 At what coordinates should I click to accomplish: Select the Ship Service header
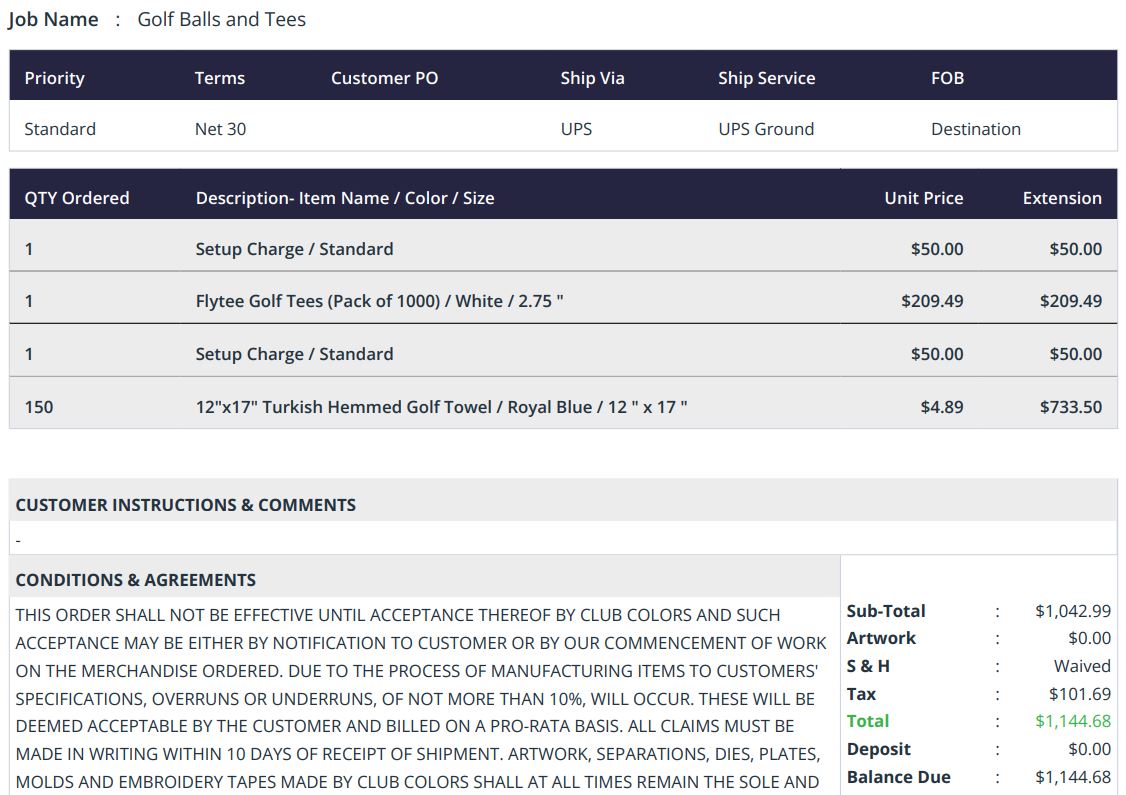click(x=766, y=78)
